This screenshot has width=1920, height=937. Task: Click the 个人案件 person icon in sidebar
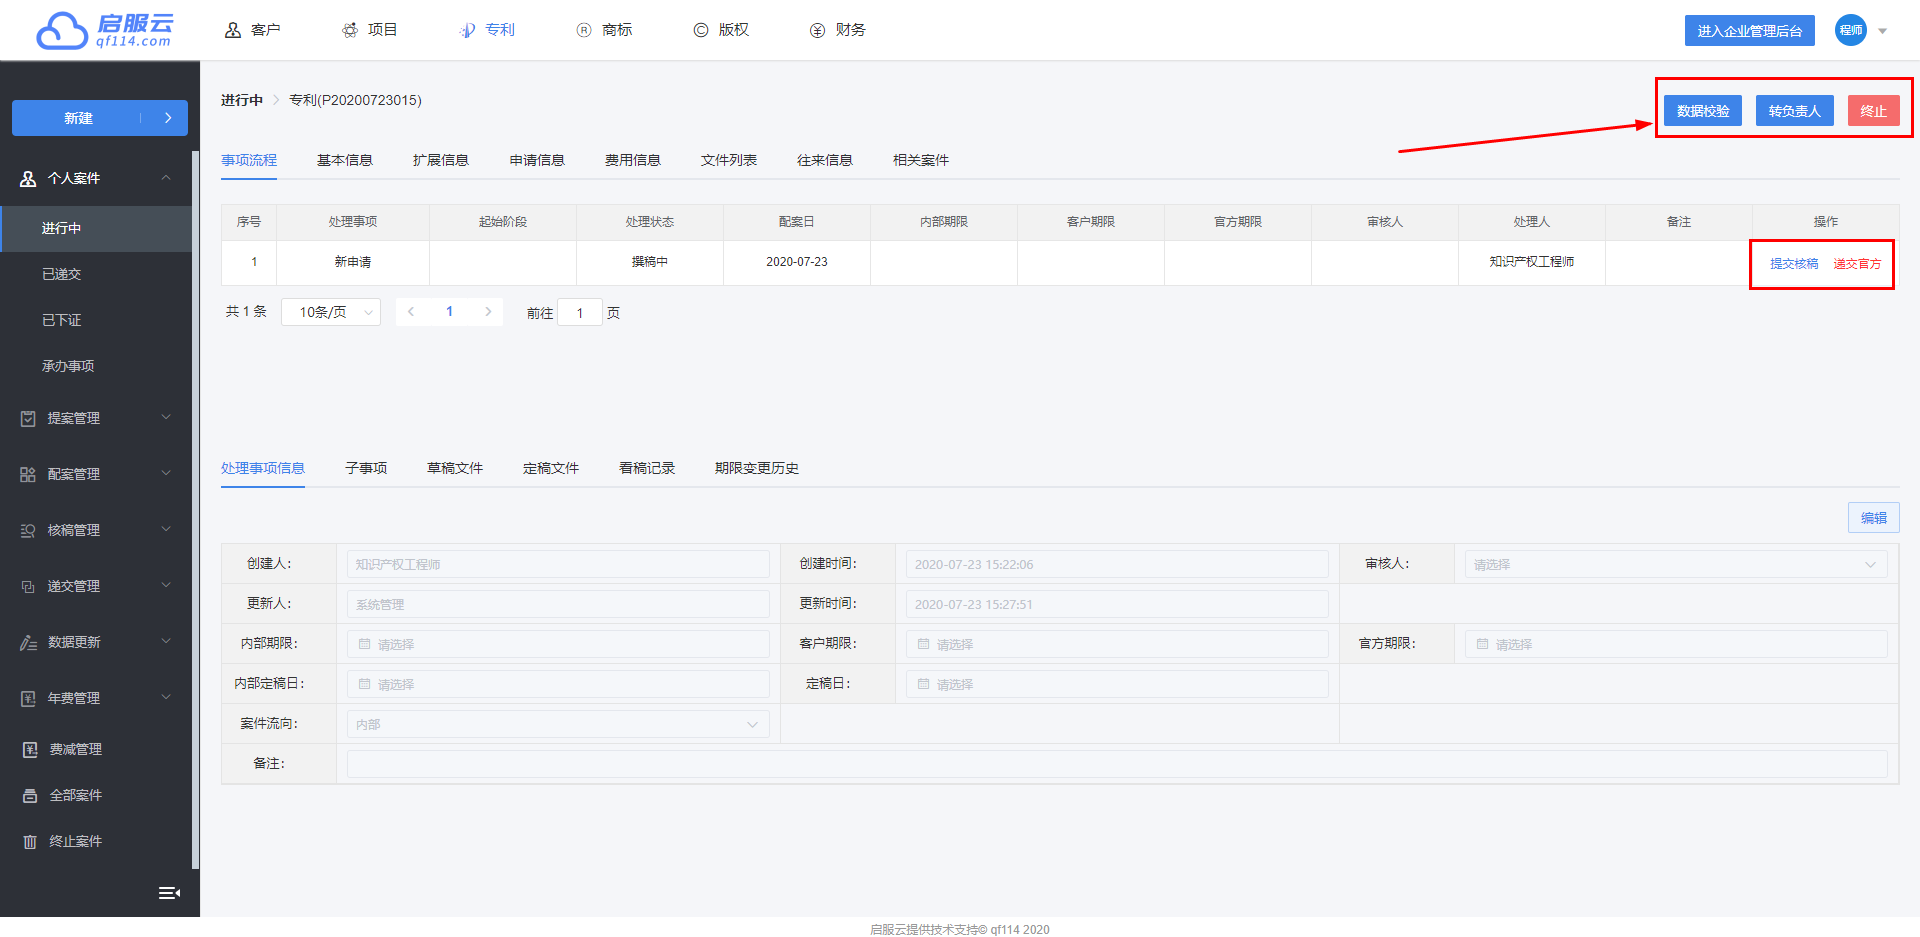[x=28, y=178]
